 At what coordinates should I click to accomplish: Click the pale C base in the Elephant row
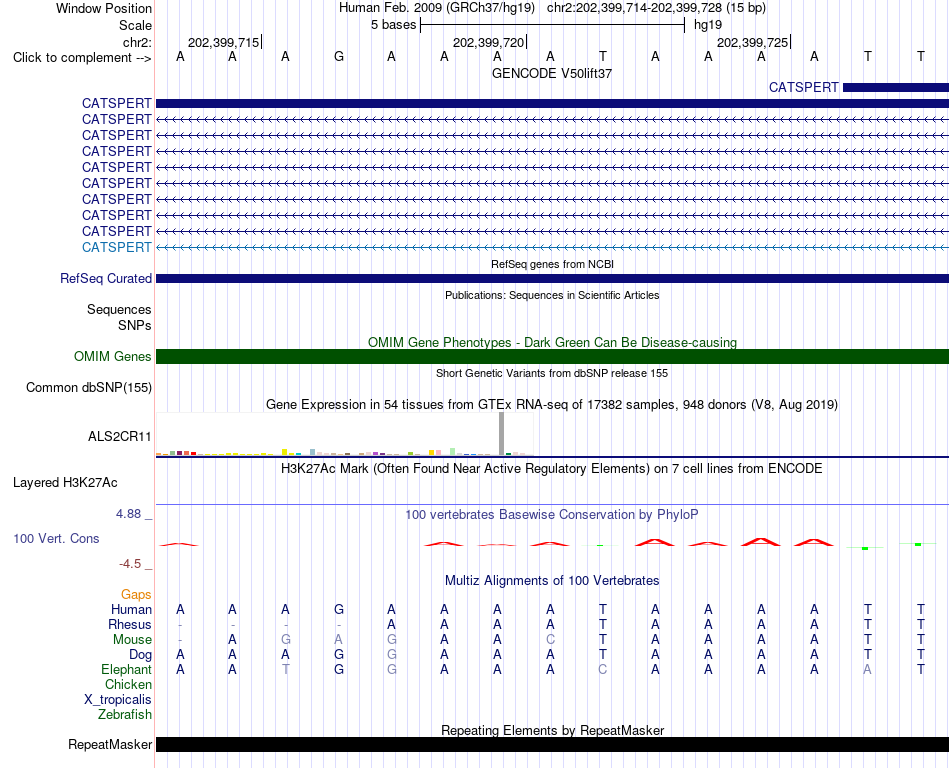[603, 669]
